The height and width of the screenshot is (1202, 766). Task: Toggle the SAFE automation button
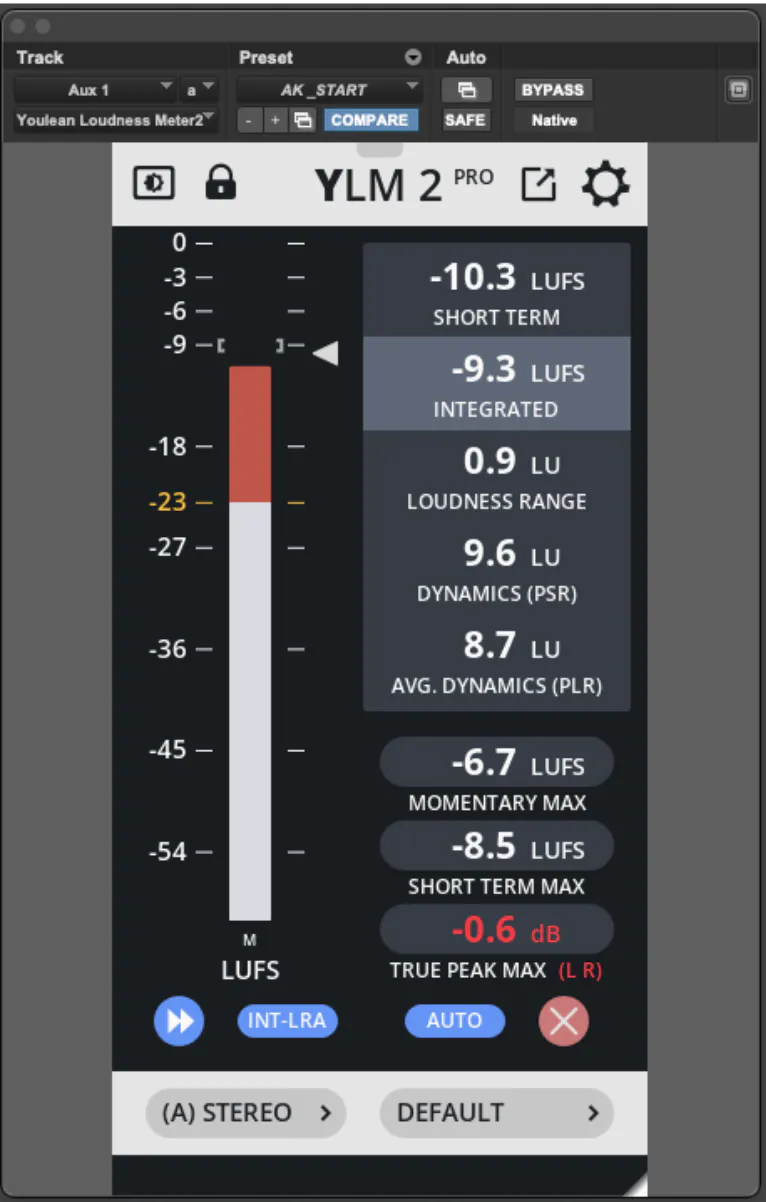coord(466,120)
